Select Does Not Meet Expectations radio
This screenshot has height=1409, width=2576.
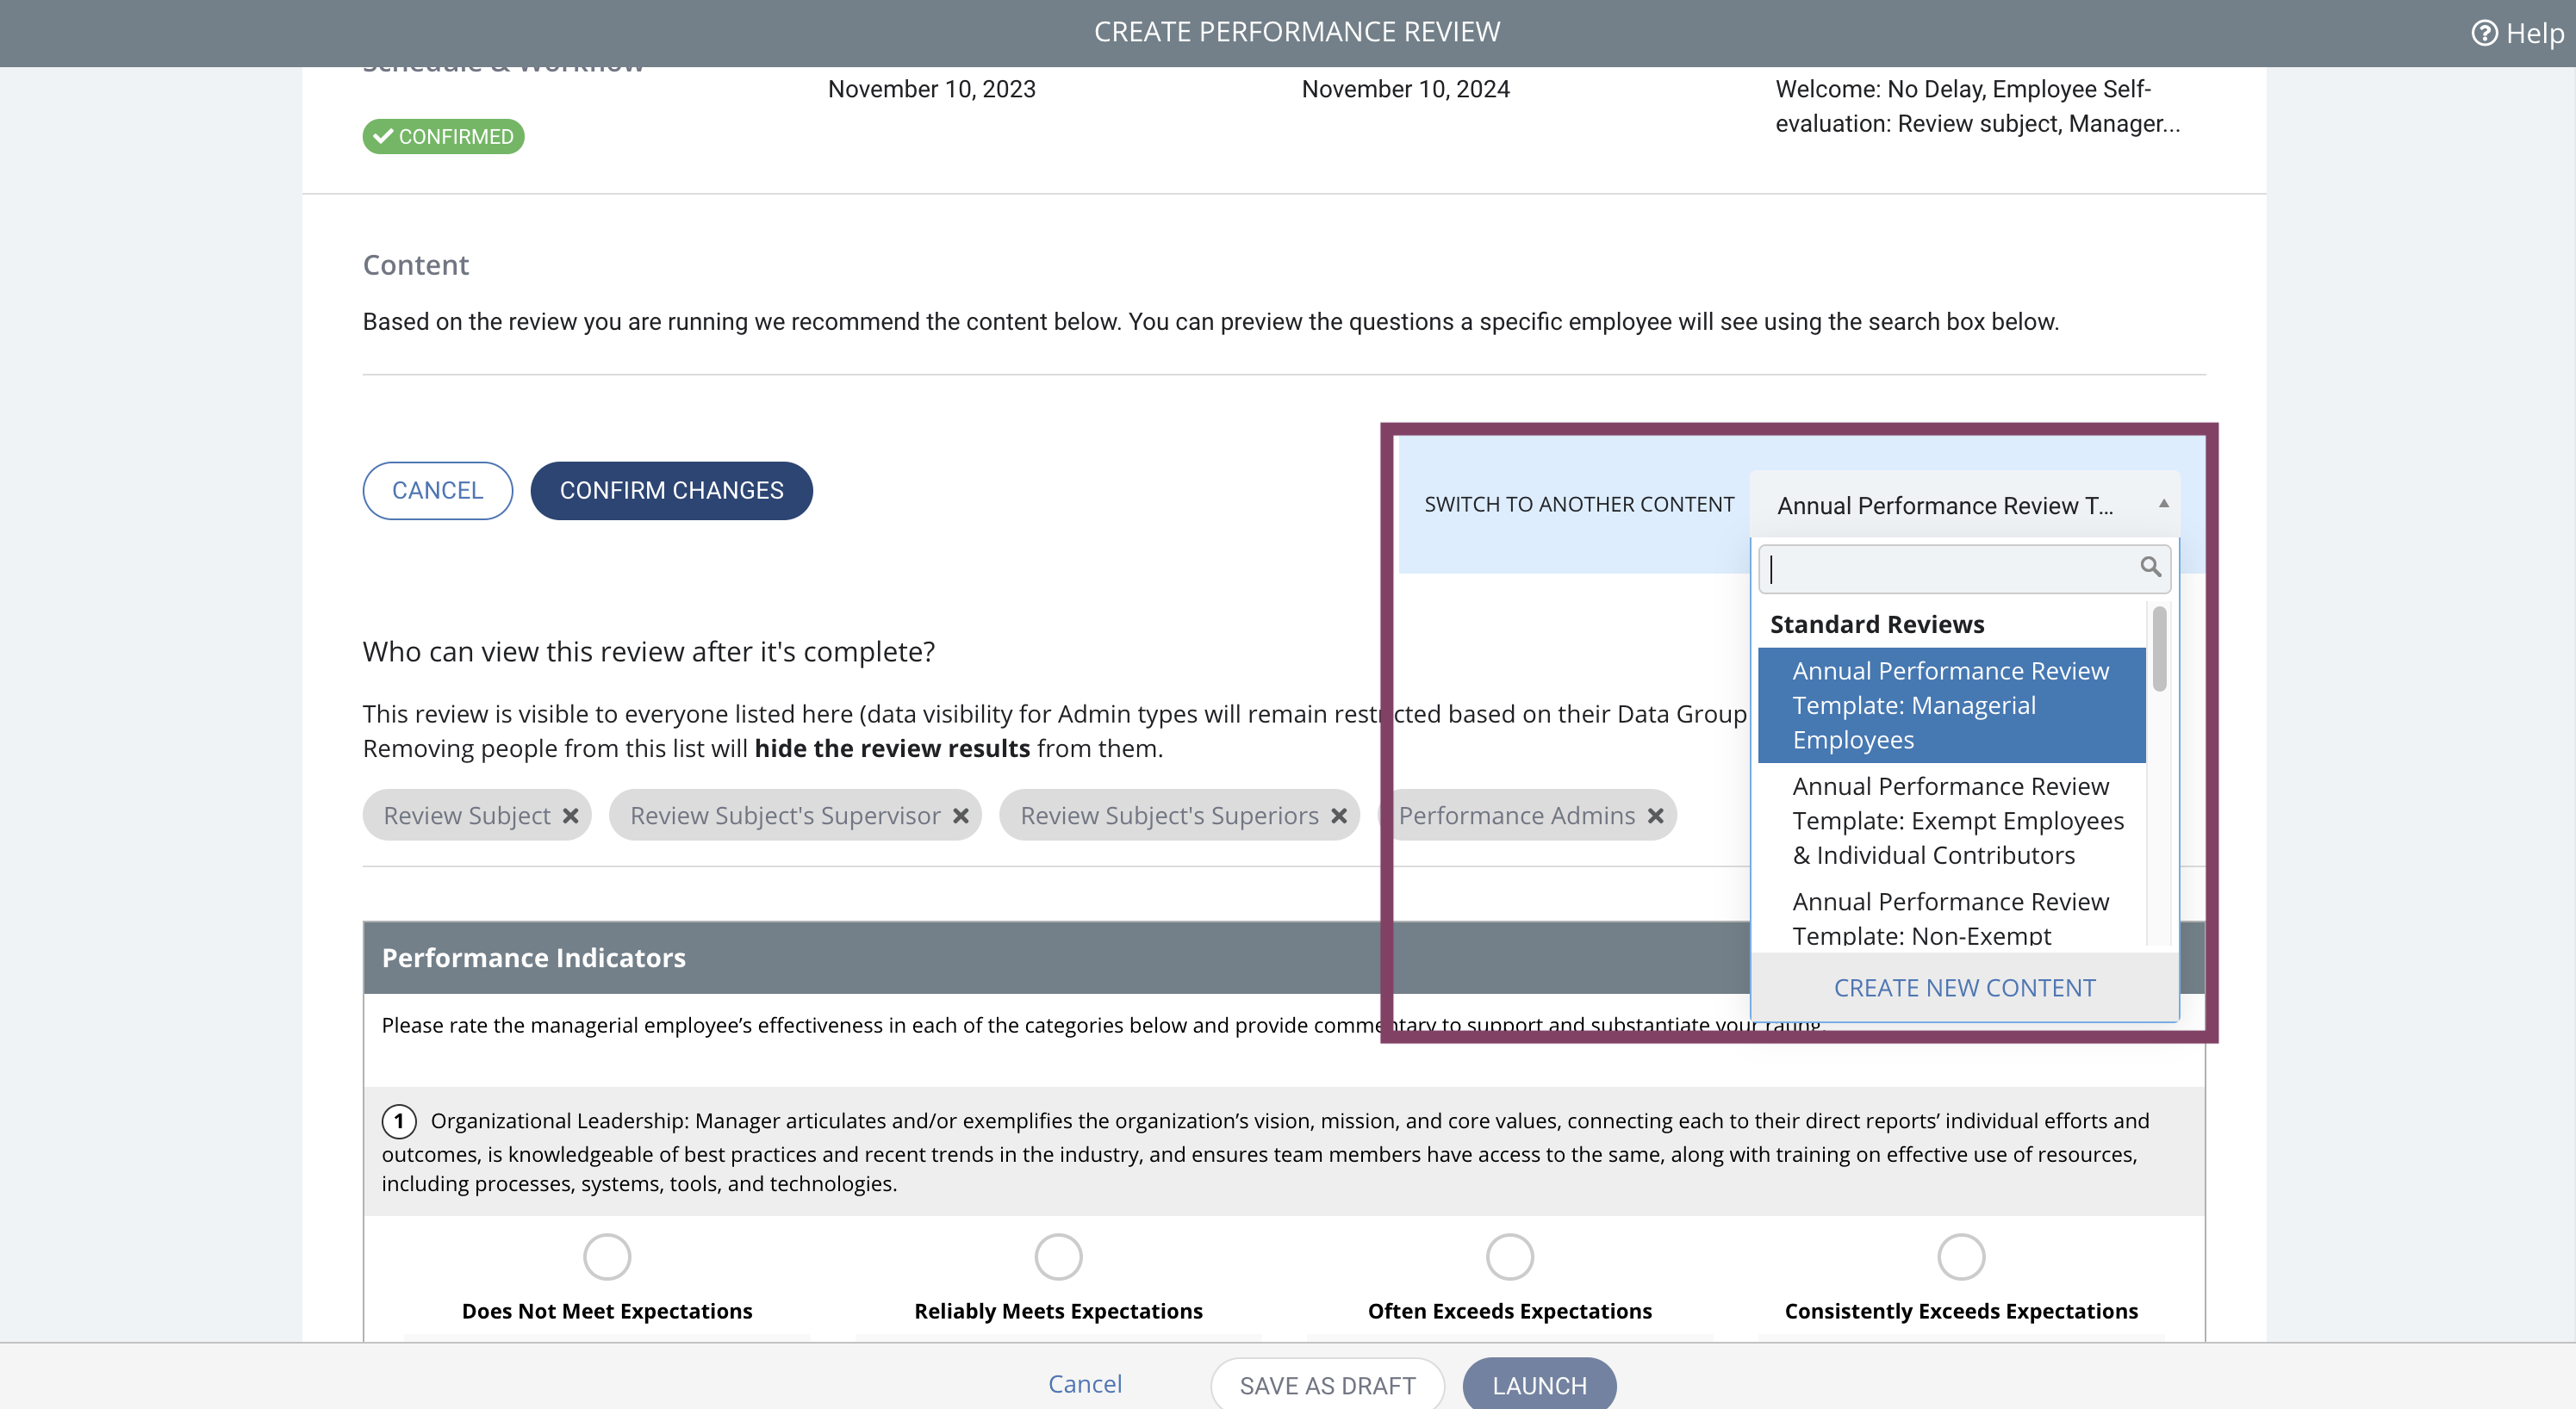coord(607,1257)
